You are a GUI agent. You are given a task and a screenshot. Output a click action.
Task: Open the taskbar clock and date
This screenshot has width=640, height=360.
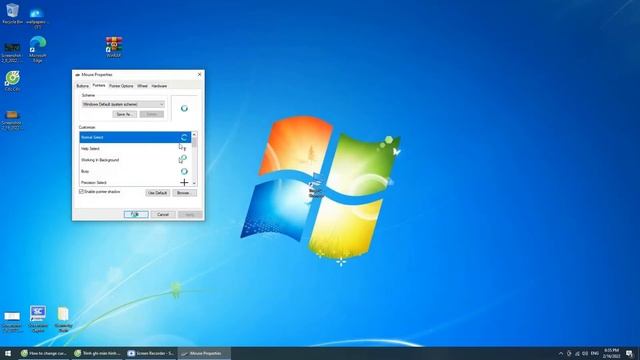[611, 353]
